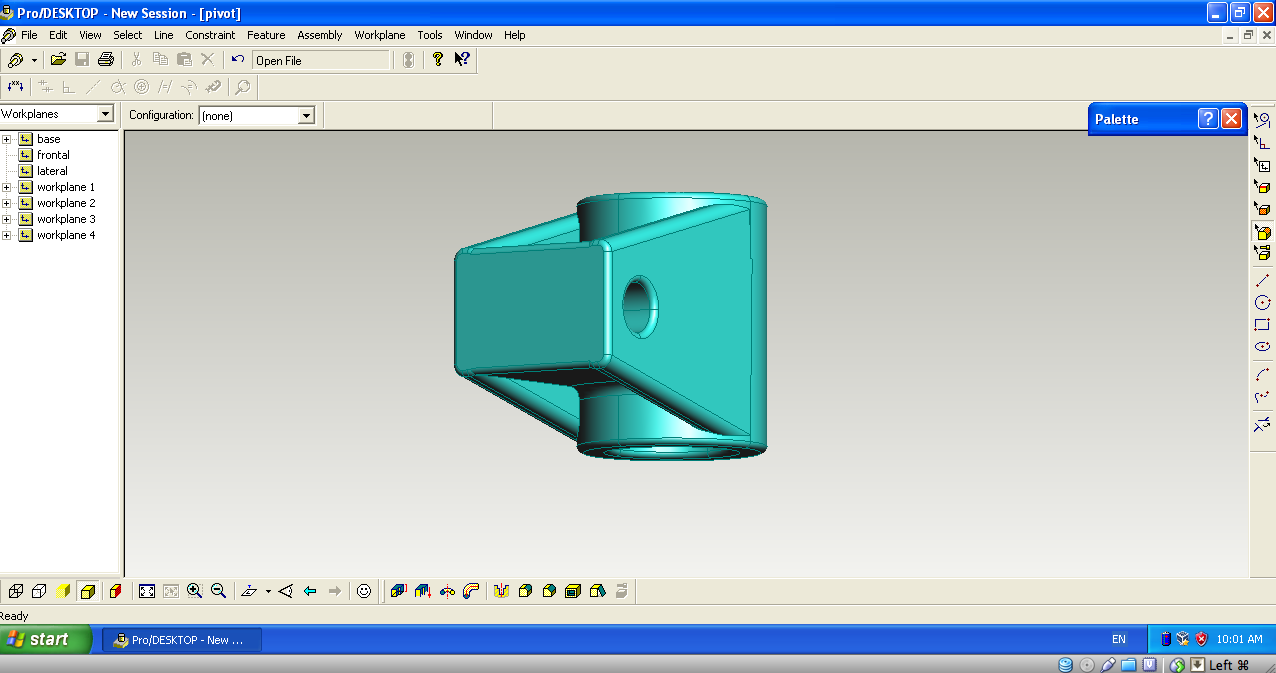Viewport: 1276px width, 673px height.
Task: Select the Select Edges tool in right toolbar
Action: pyautogui.click(x=1262, y=187)
